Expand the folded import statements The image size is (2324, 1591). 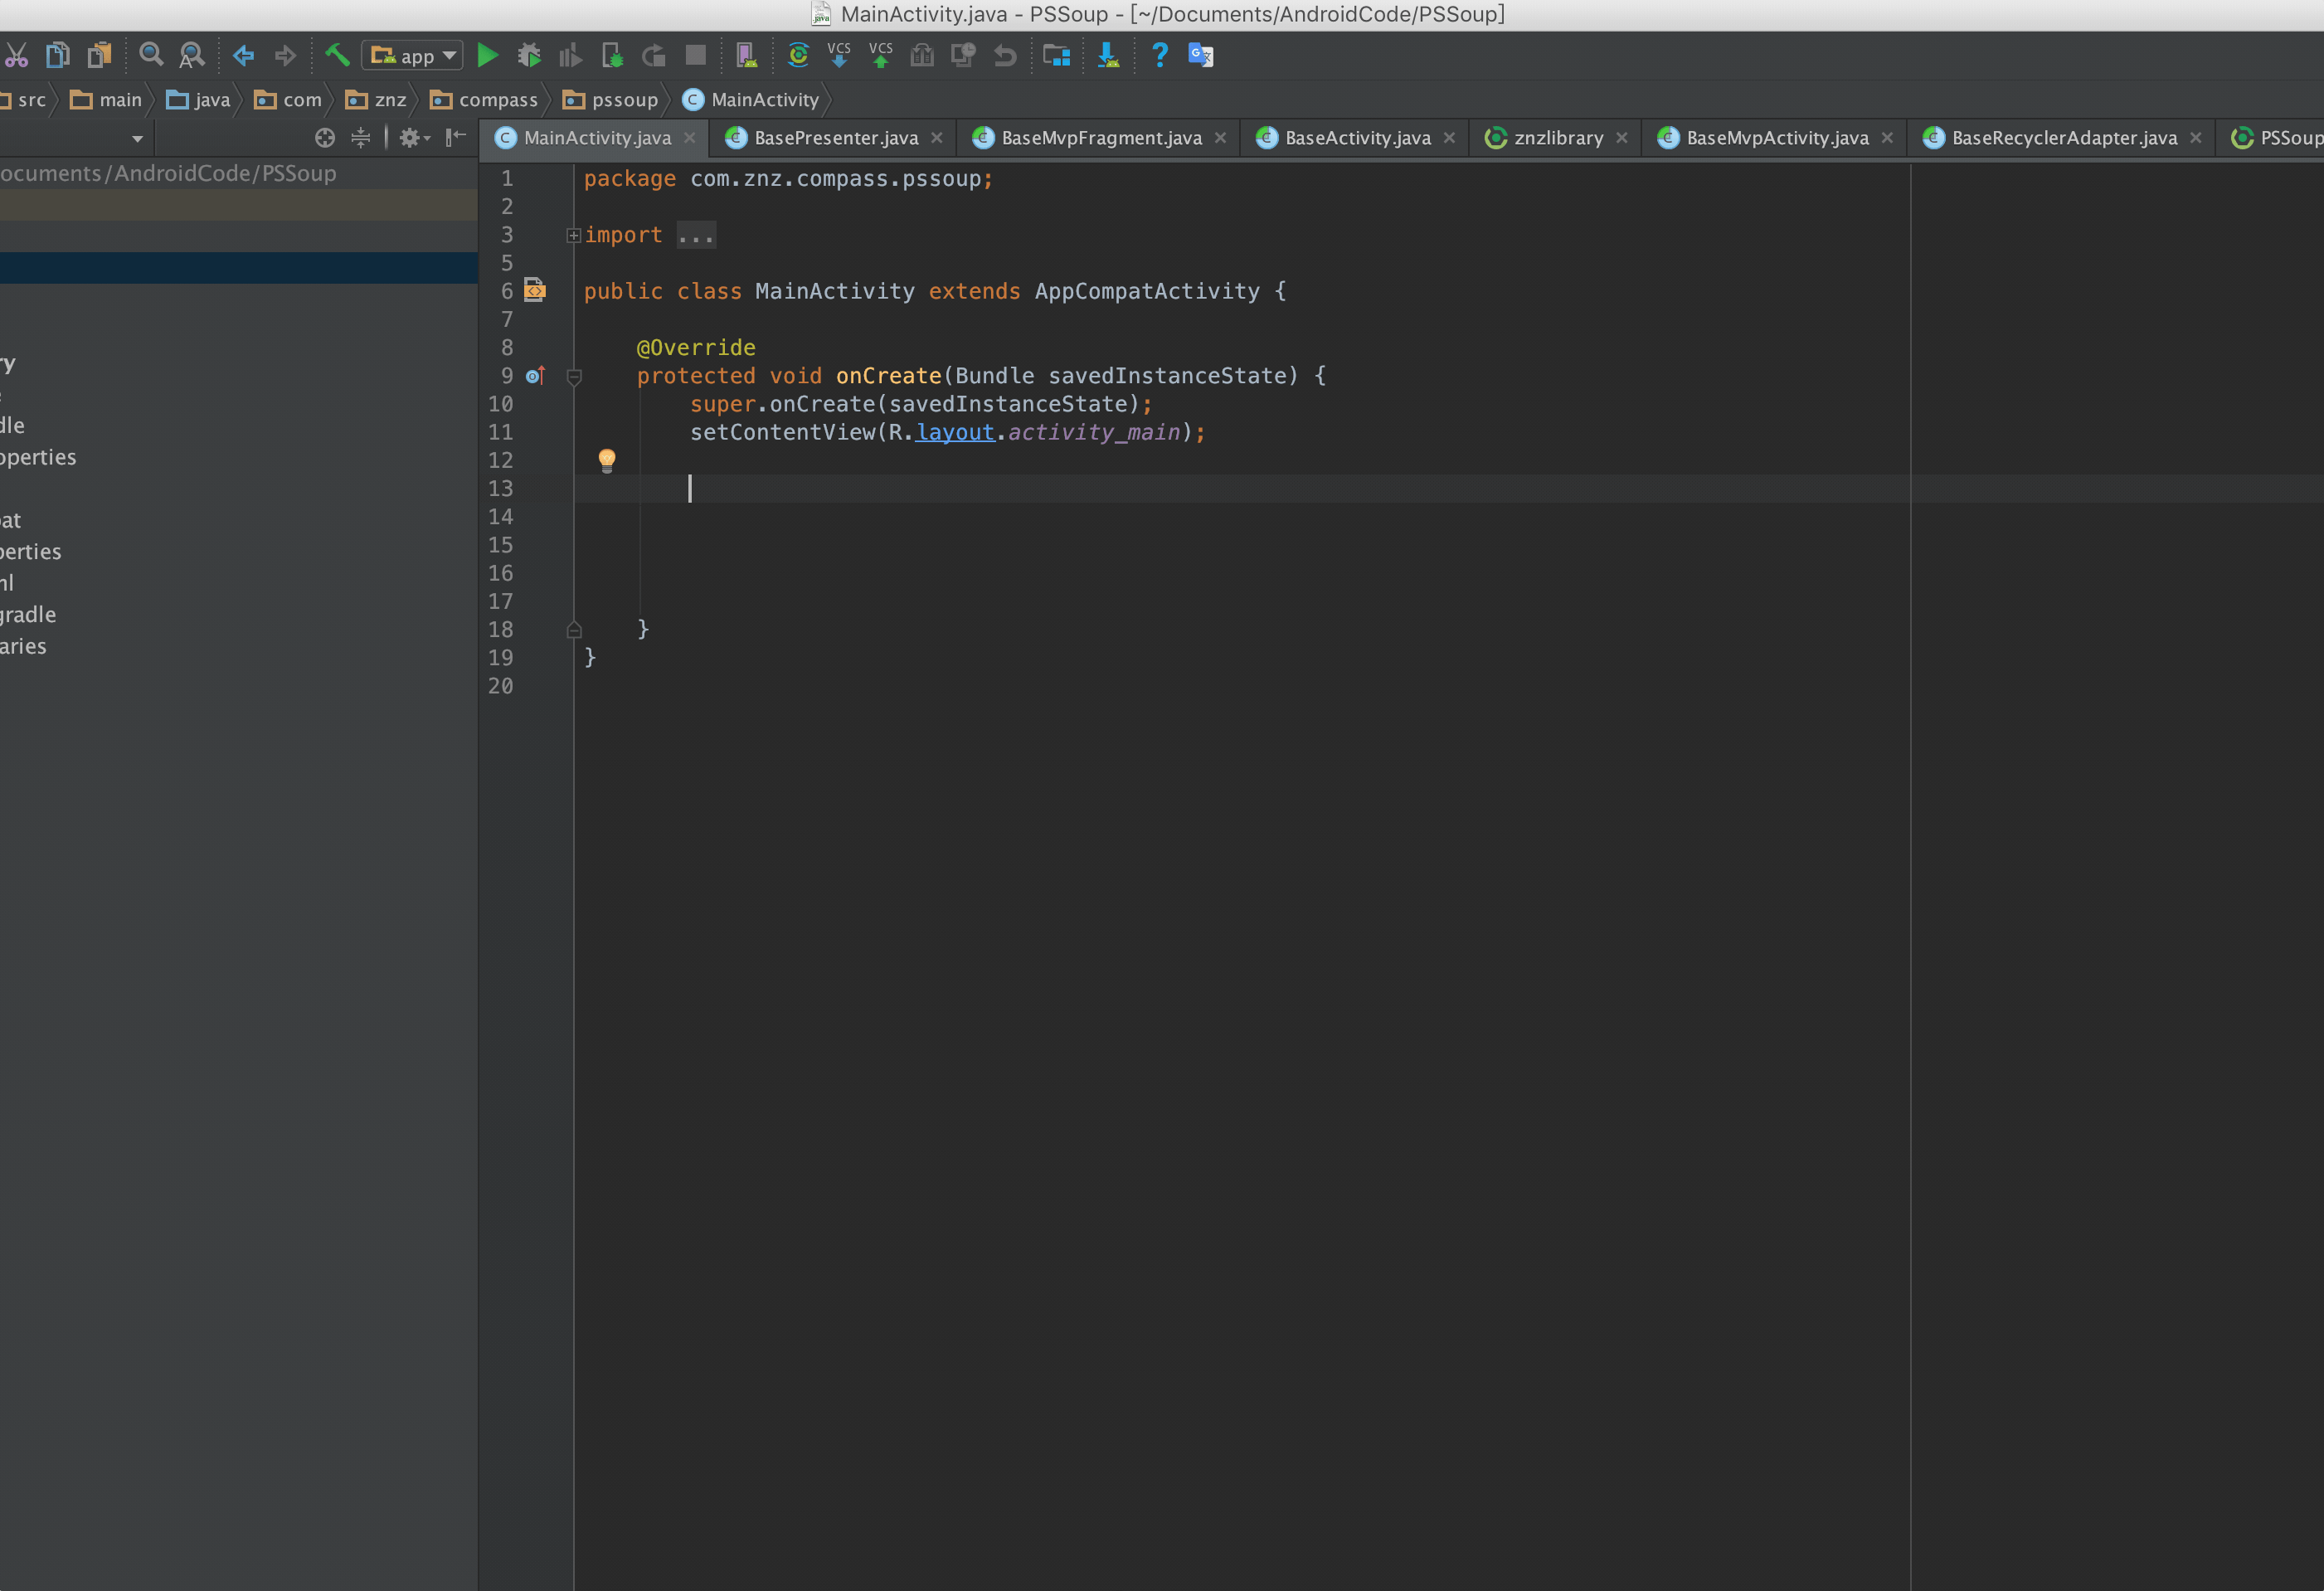[573, 236]
